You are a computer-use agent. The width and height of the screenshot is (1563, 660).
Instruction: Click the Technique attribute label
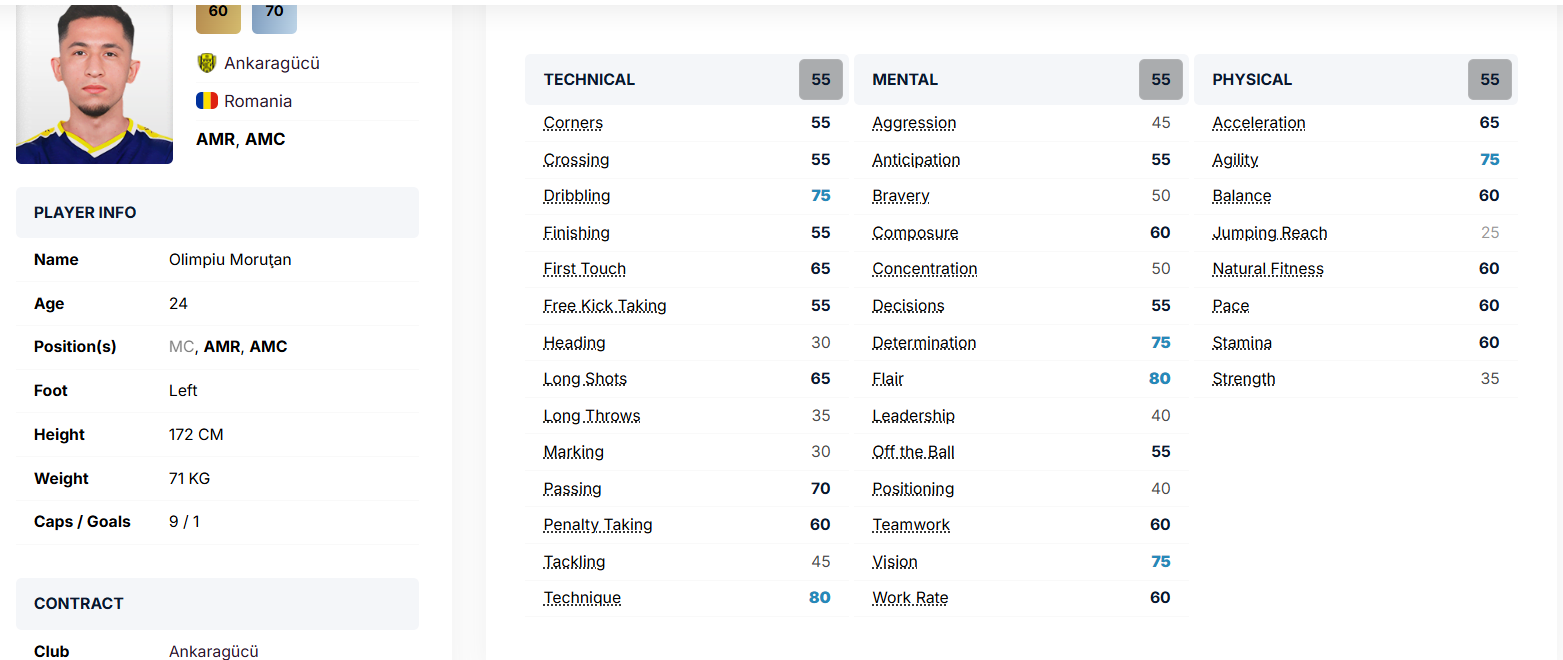(582, 598)
